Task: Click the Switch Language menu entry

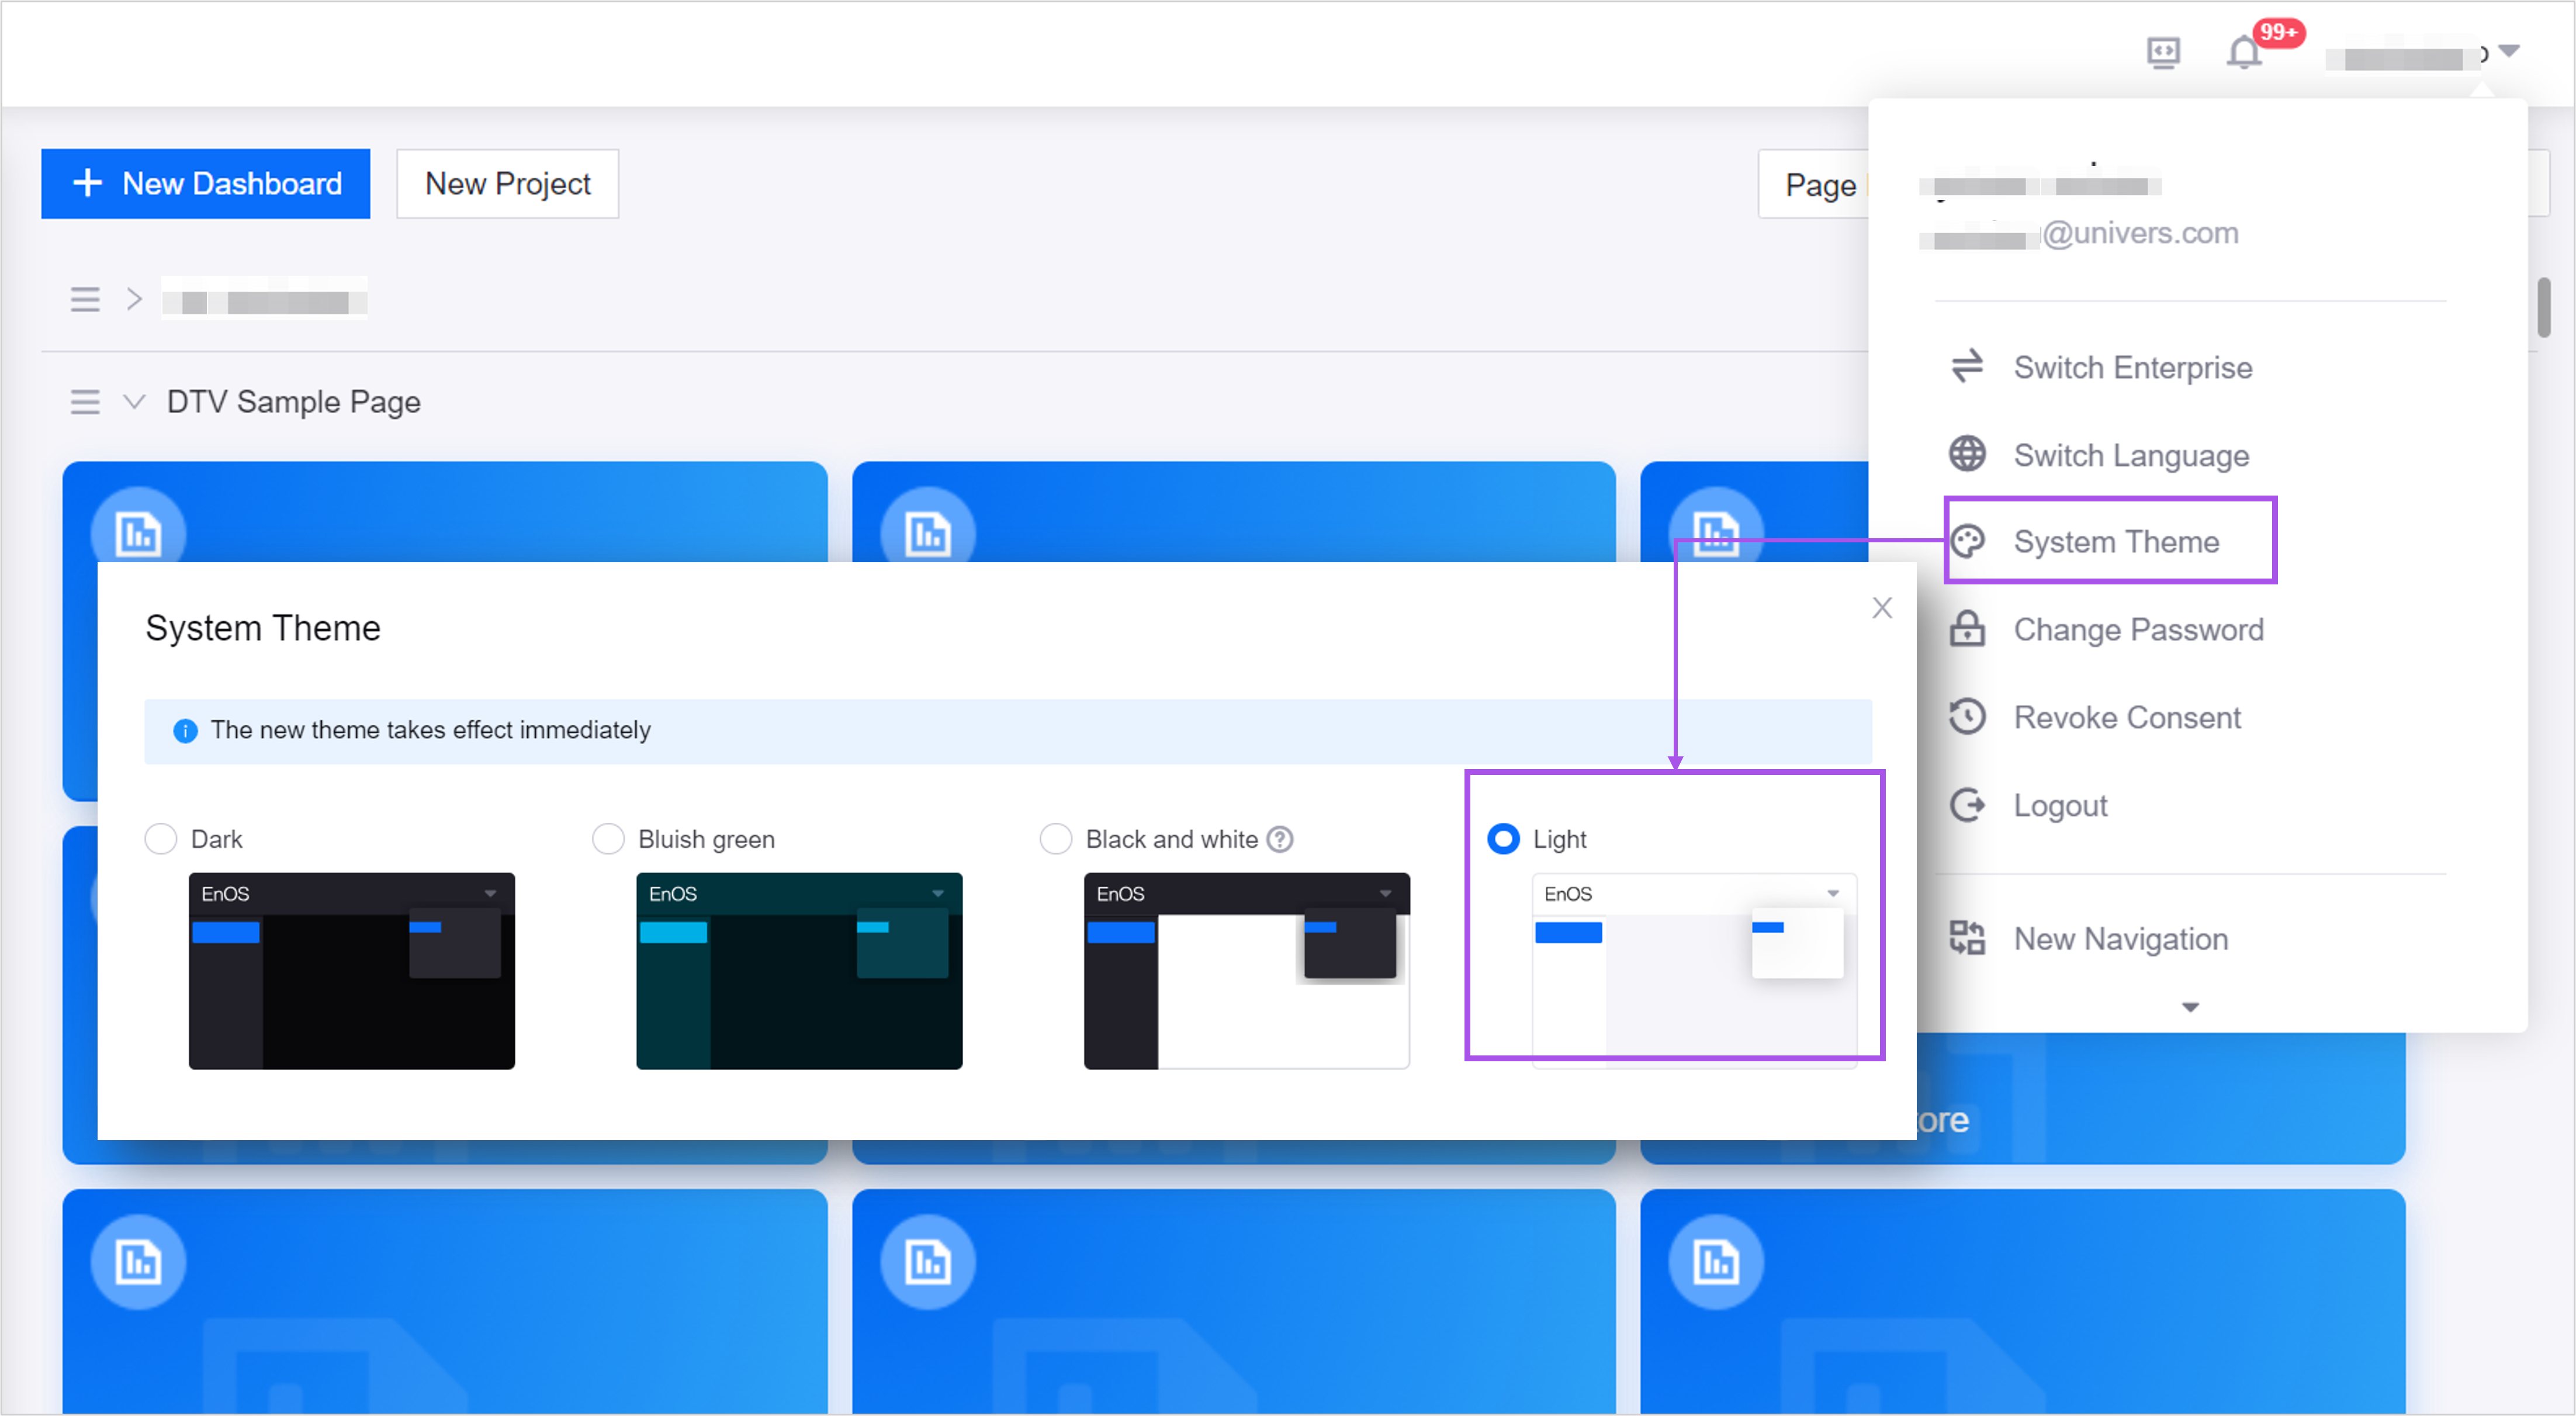Action: (x=2131, y=455)
